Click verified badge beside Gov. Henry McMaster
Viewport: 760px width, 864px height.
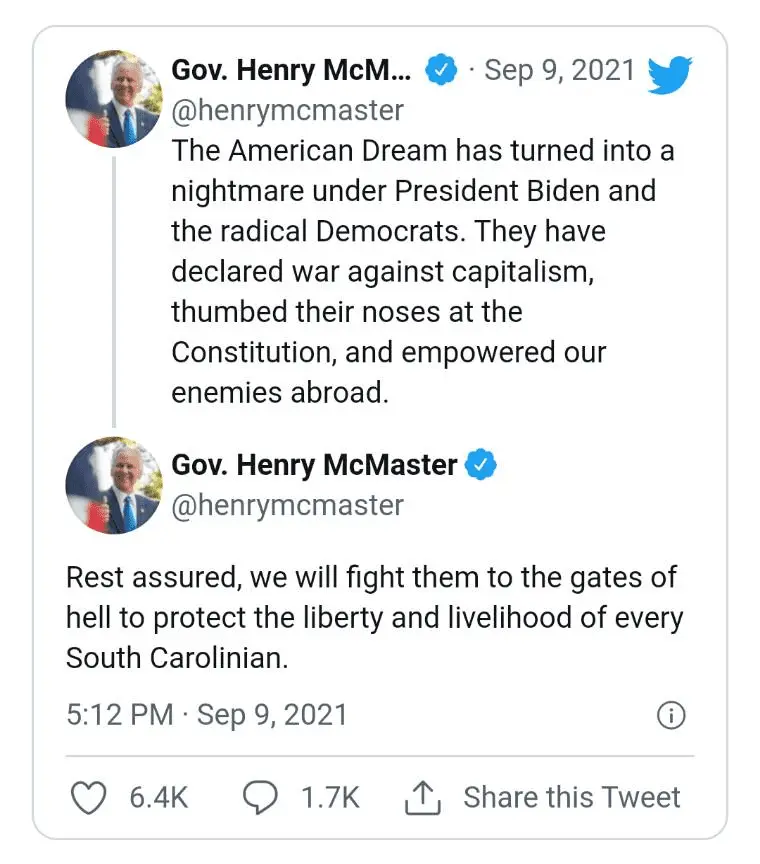pos(481,465)
